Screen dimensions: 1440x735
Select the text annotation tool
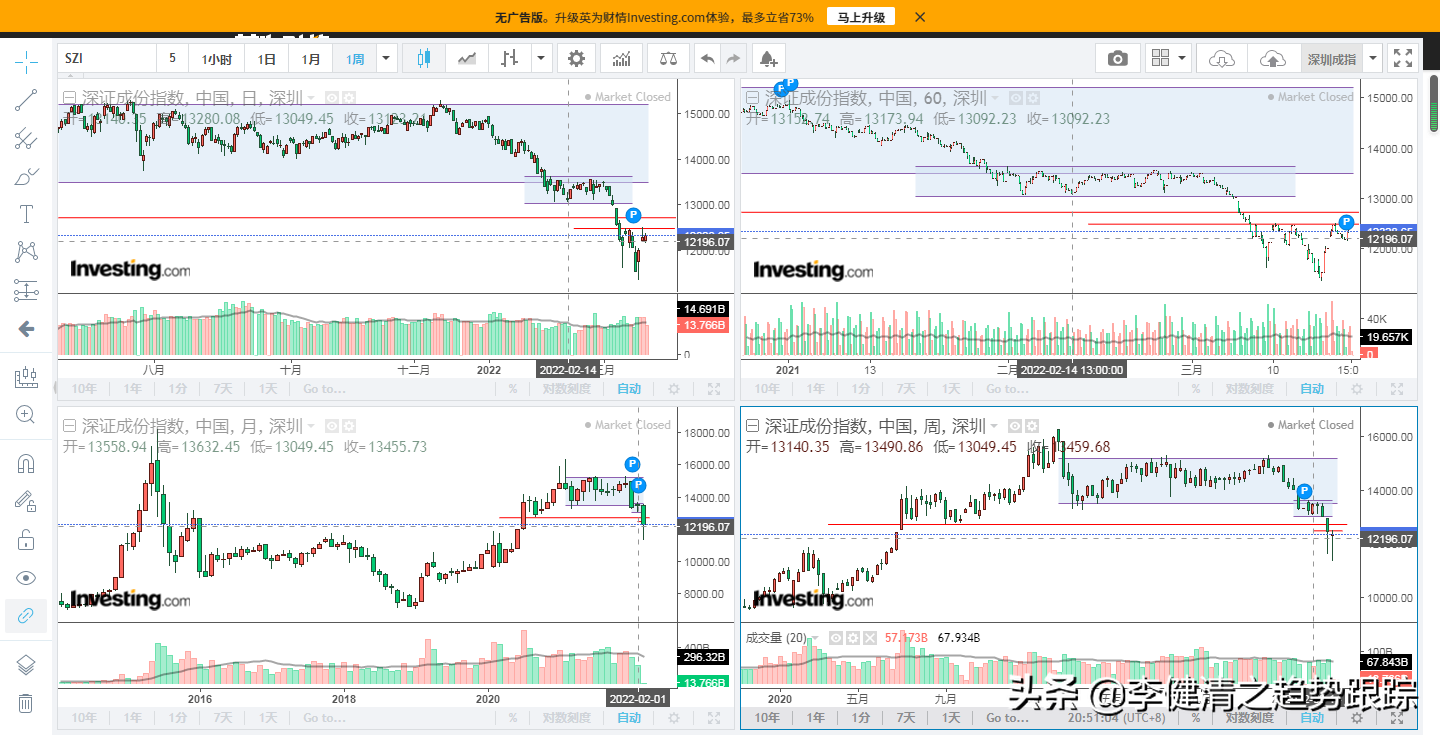pos(26,214)
